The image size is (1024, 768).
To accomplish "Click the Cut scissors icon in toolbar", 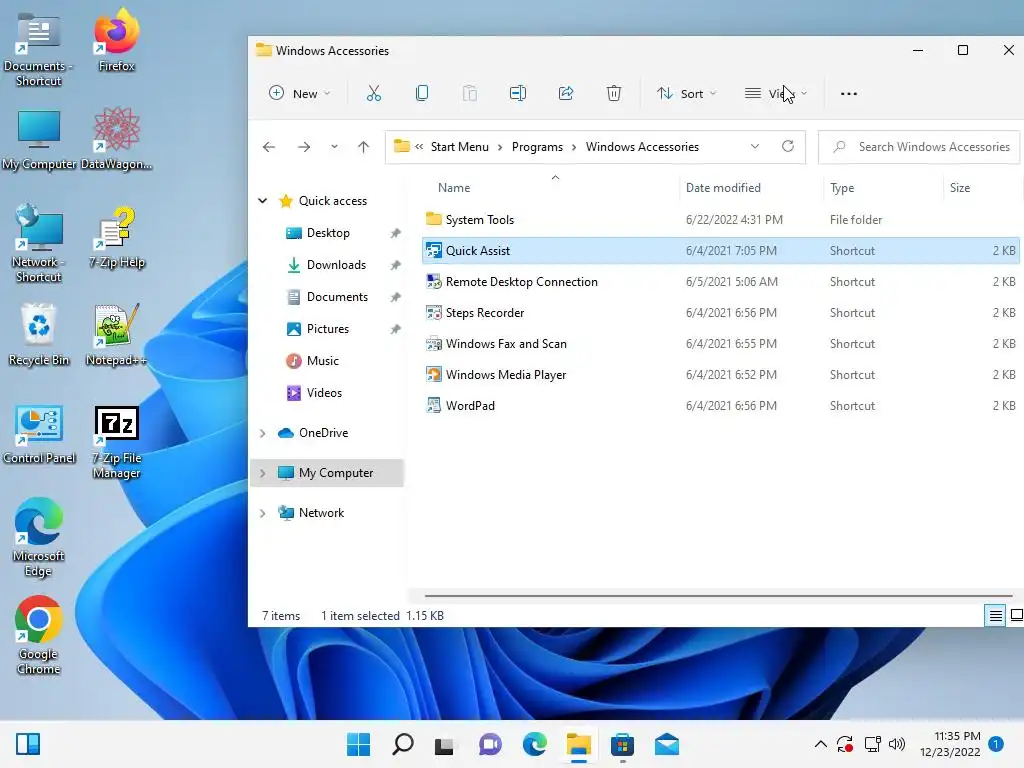I will [x=374, y=93].
